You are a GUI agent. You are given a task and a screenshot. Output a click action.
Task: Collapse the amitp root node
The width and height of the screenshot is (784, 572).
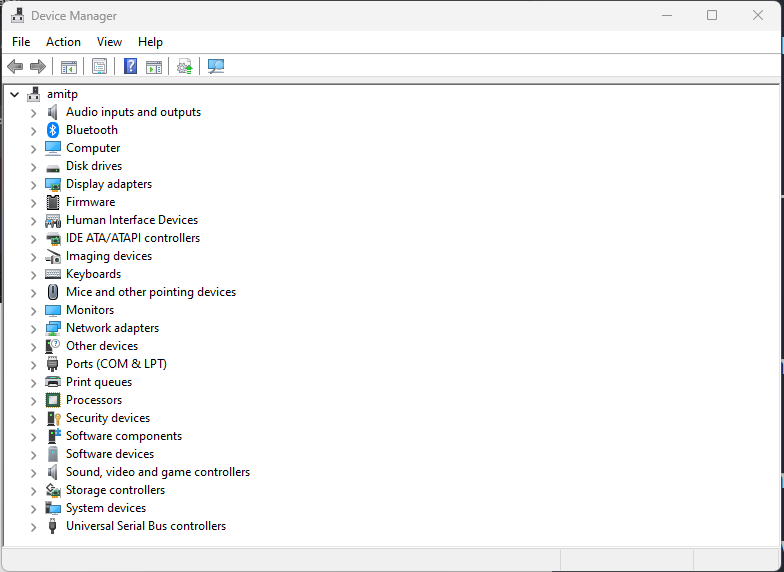14,94
